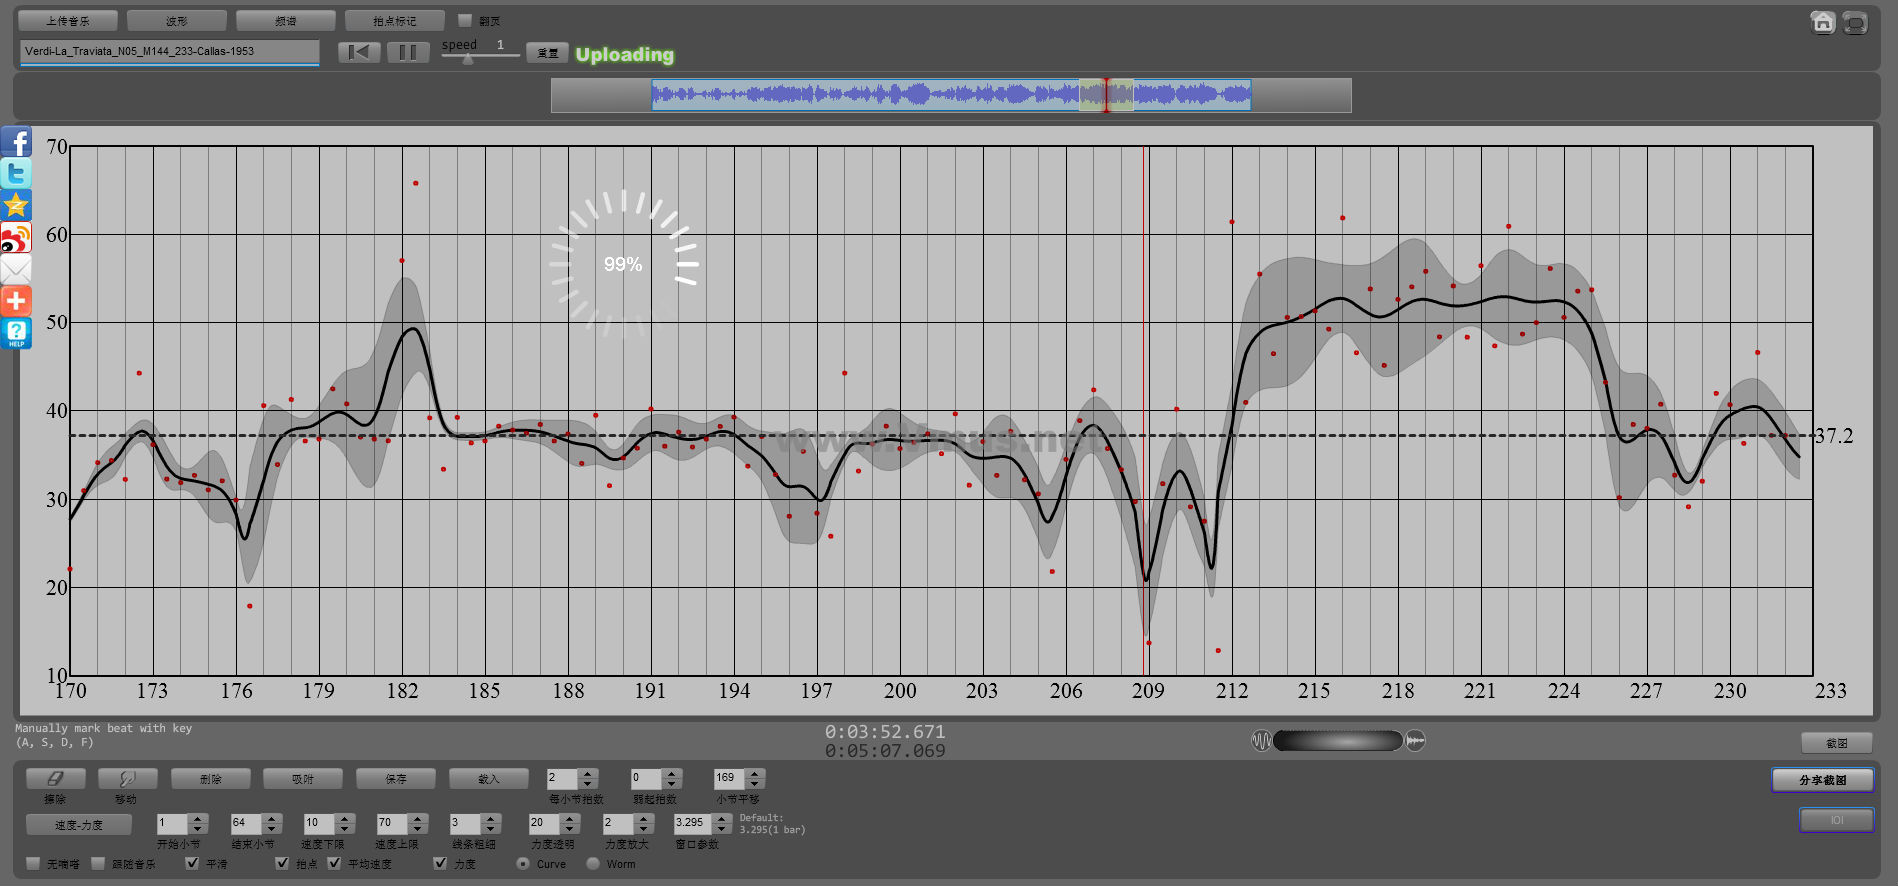Viewport: 1898px width, 886px height.
Task: Switch to the 频谱 spectrum view
Action: pos(285,21)
